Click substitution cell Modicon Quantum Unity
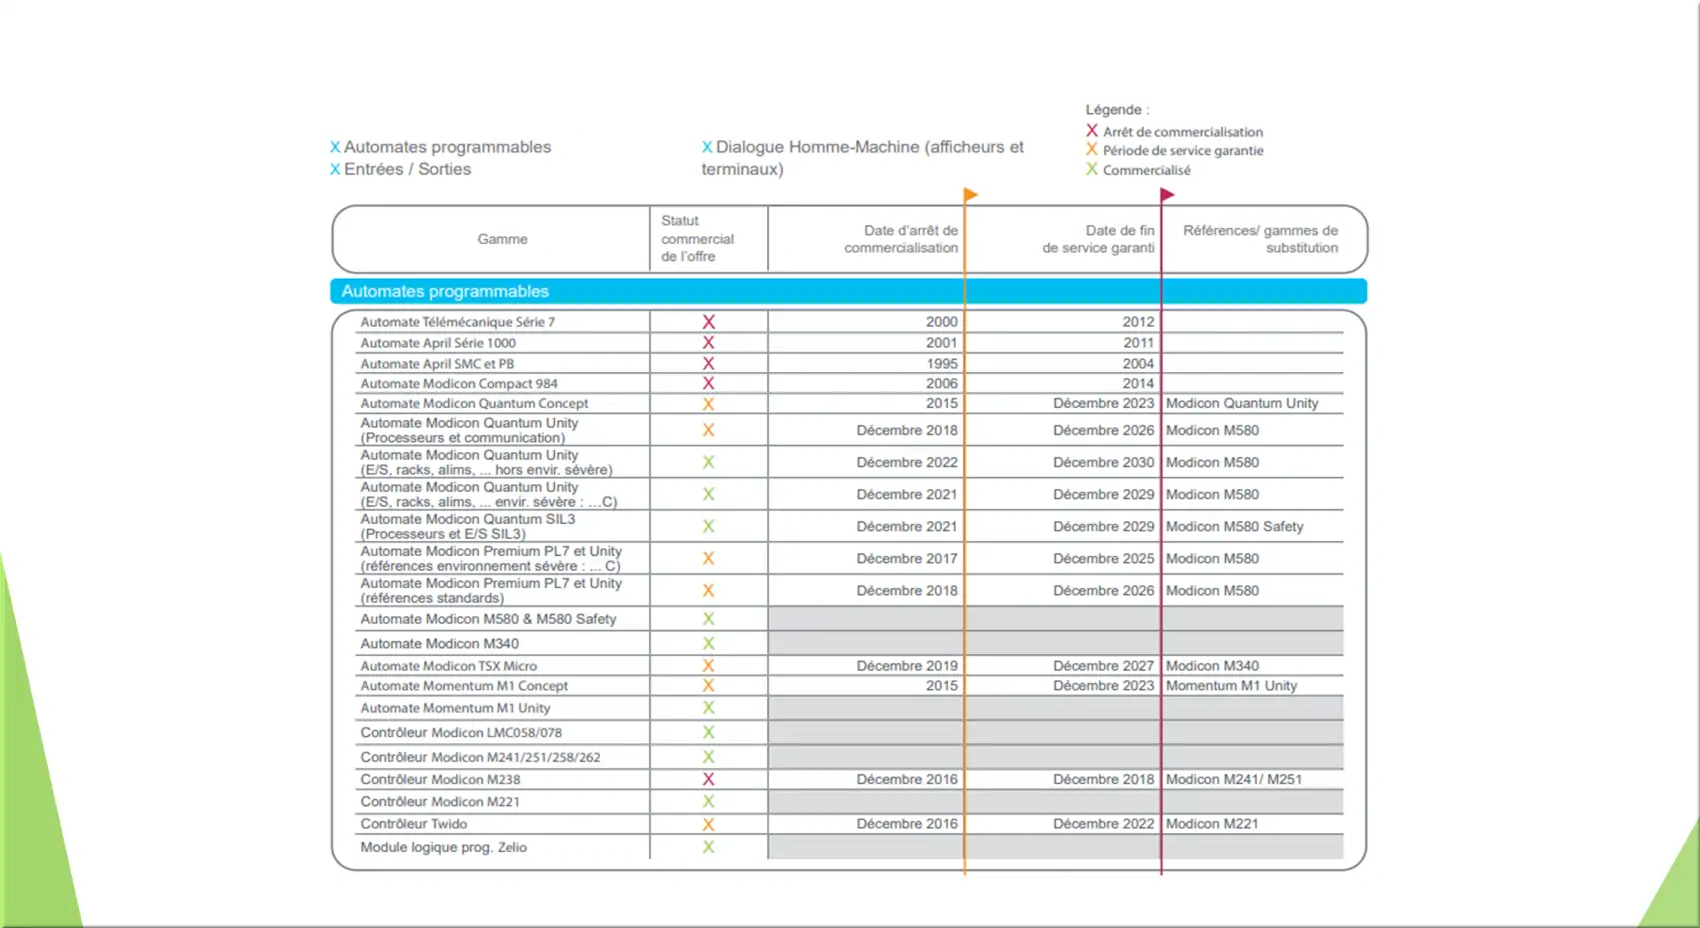Image resolution: width=1700 pixels, height=928 pixels. click(x=1242, y=403)
